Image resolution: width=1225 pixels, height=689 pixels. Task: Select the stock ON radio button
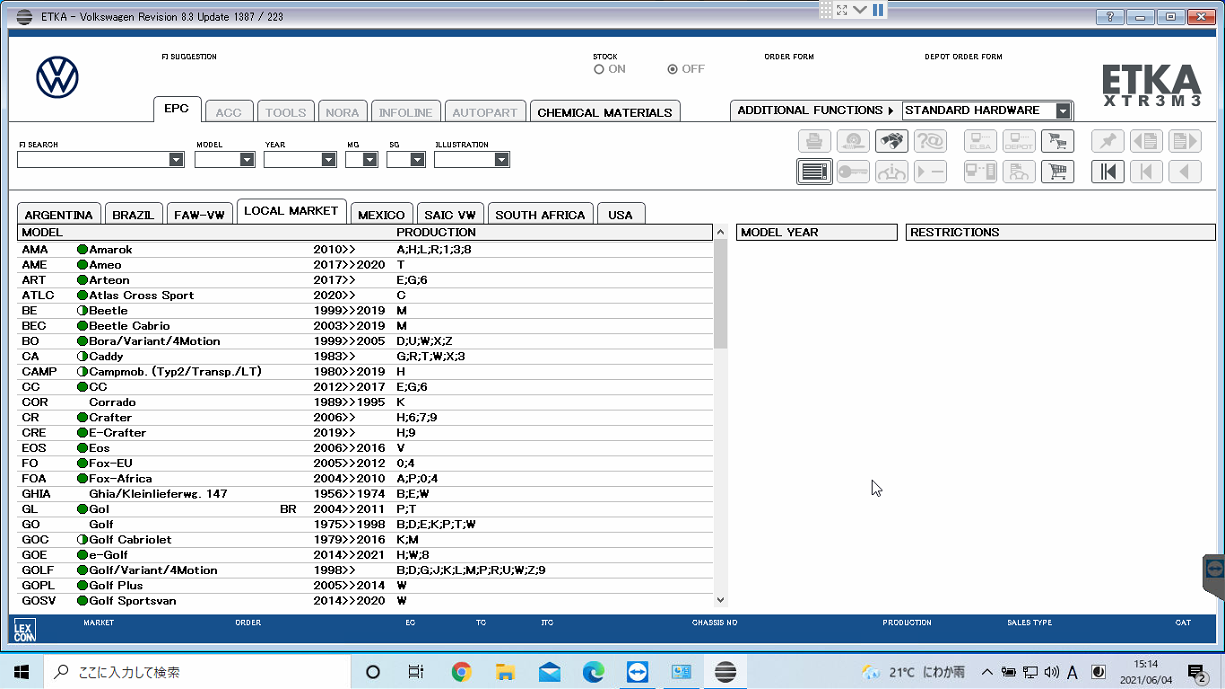(599, 70)
